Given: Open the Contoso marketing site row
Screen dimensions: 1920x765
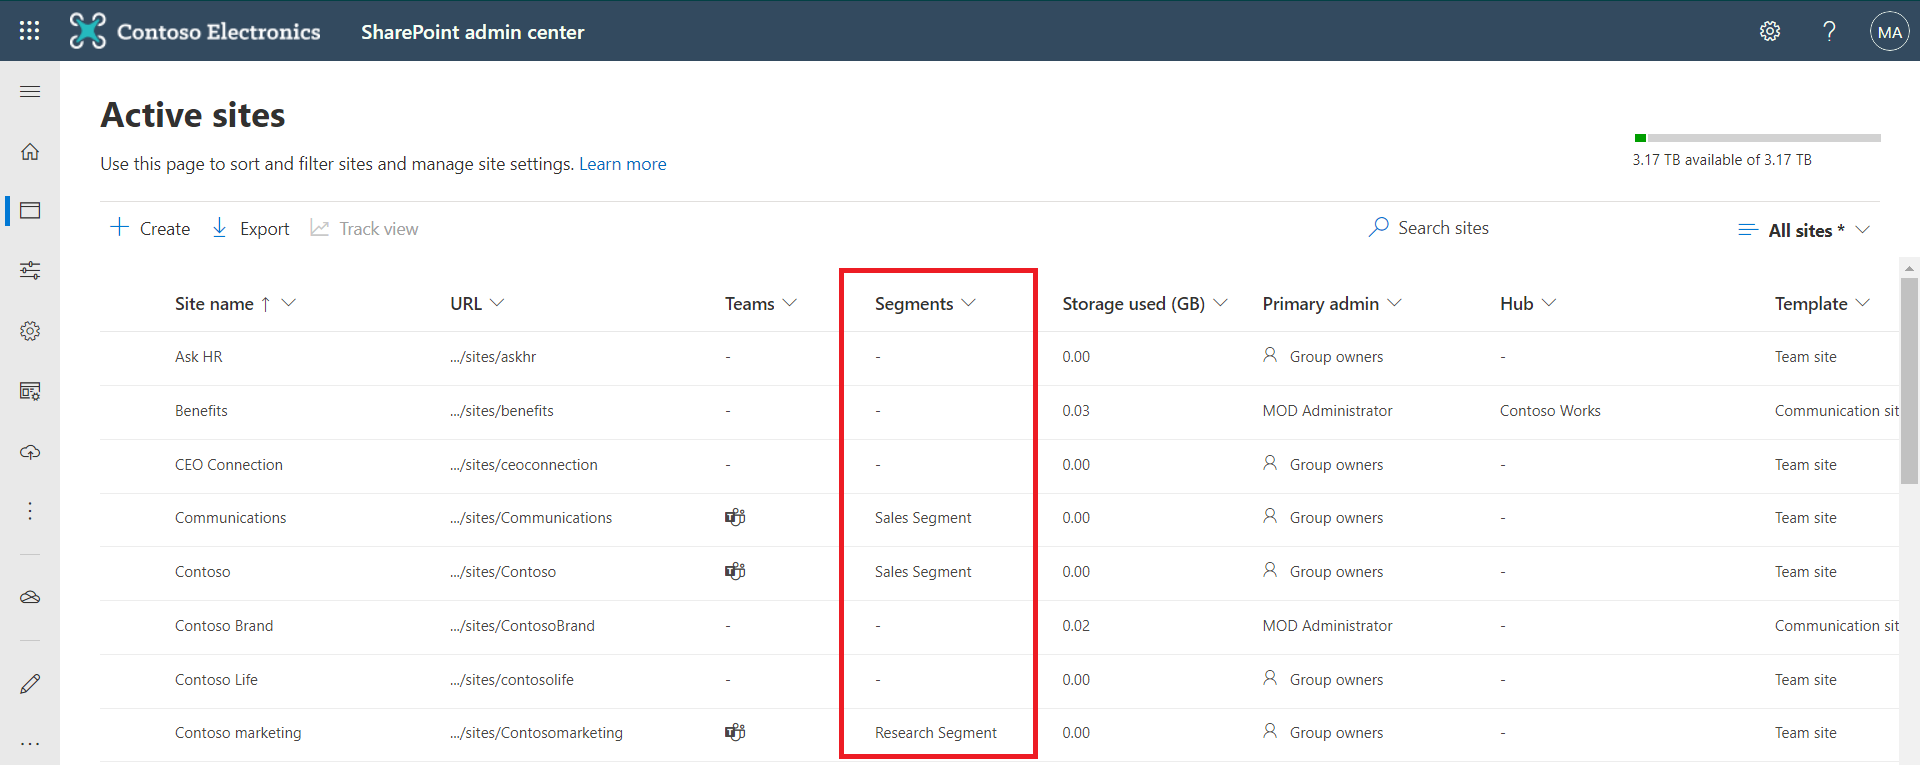Looking at the screenshot, I should 238,733.
